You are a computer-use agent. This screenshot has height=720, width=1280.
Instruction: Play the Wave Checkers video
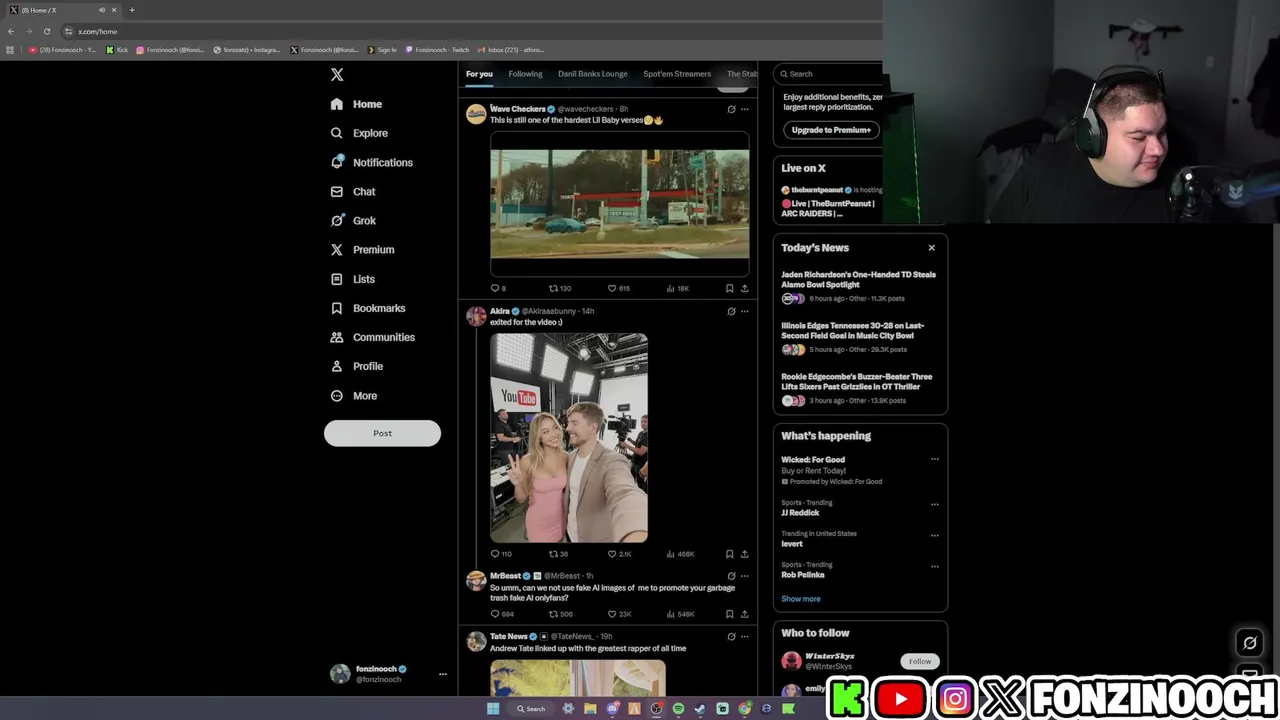(x=619, y=204)
